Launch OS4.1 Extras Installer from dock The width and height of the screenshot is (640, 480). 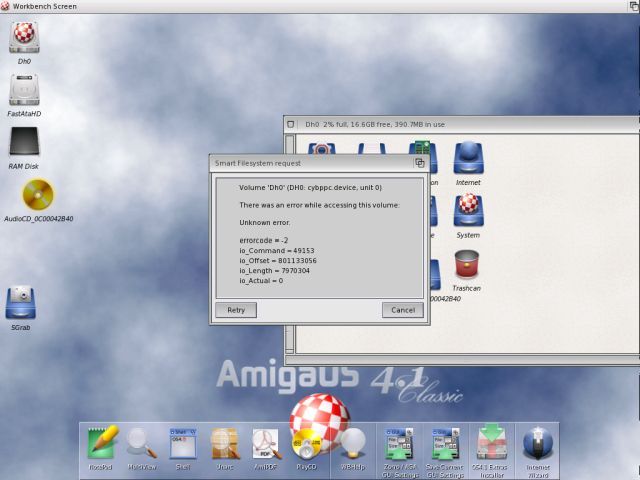pos(492,442)
